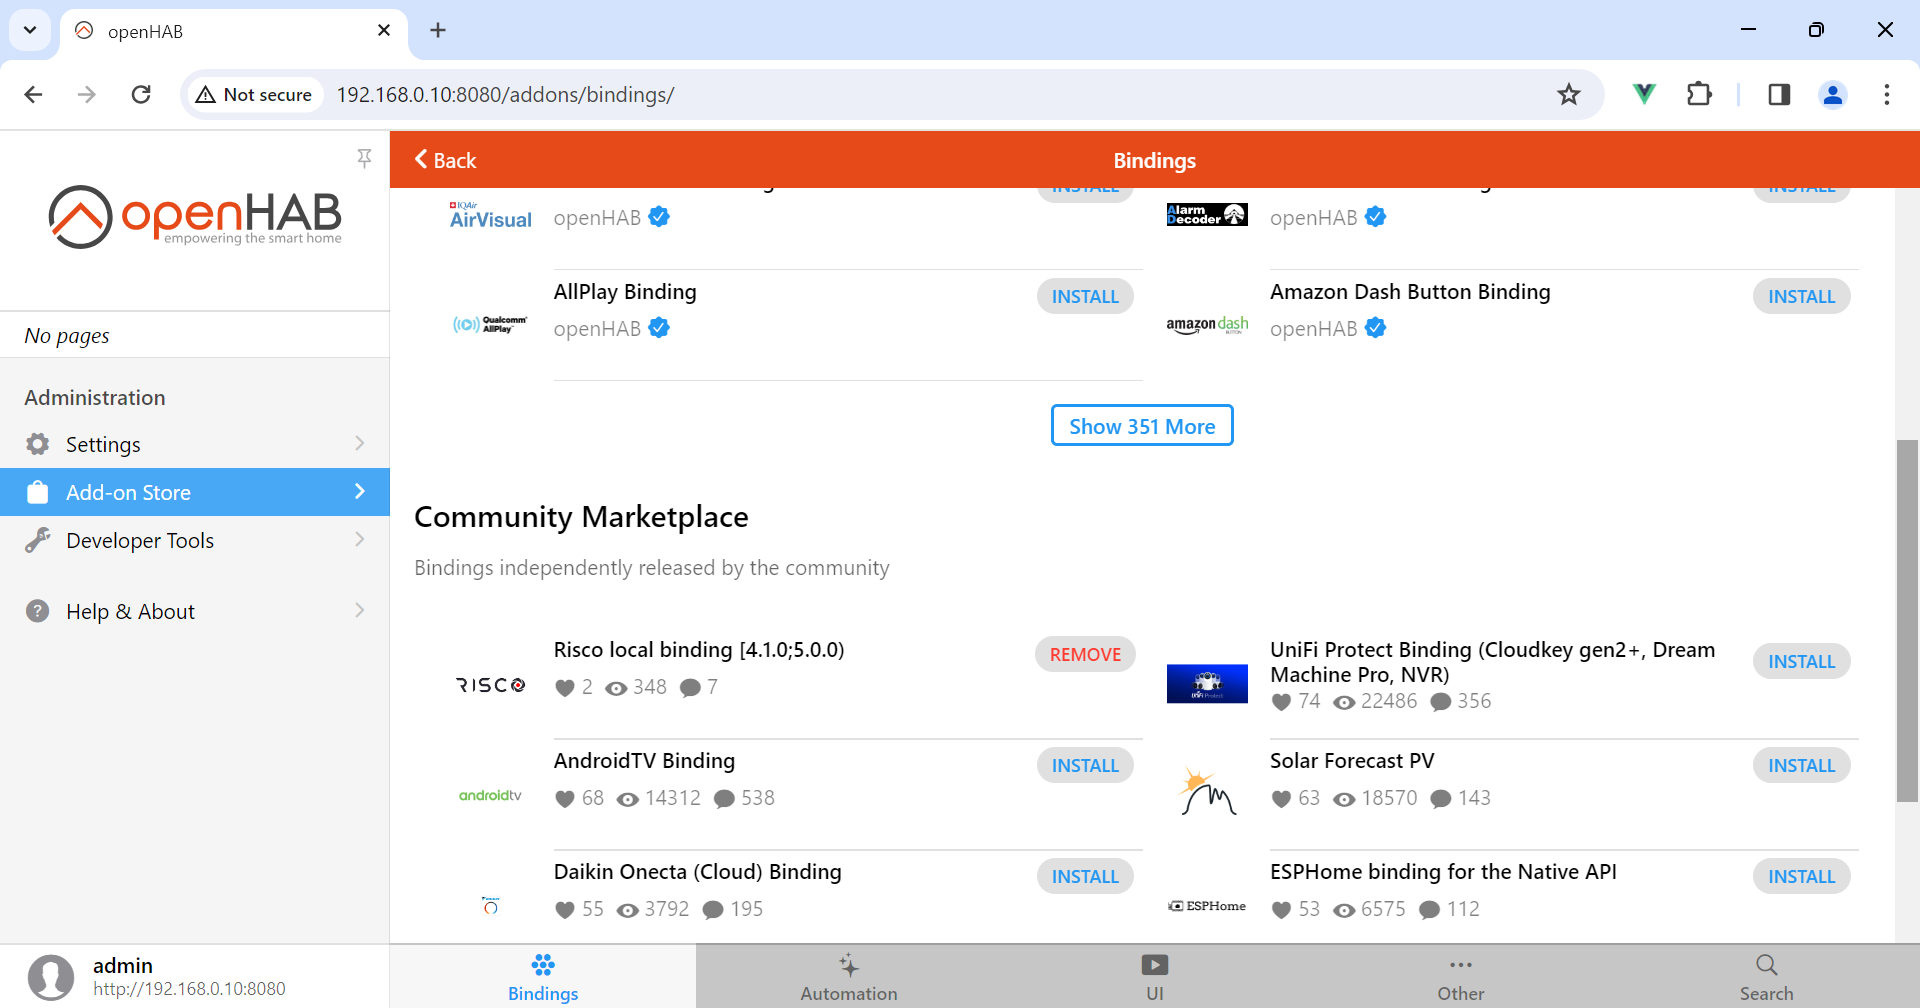1920x1008 pixels.
Task: Click the openHAB logo in sidebar
Action: [195, 217]
